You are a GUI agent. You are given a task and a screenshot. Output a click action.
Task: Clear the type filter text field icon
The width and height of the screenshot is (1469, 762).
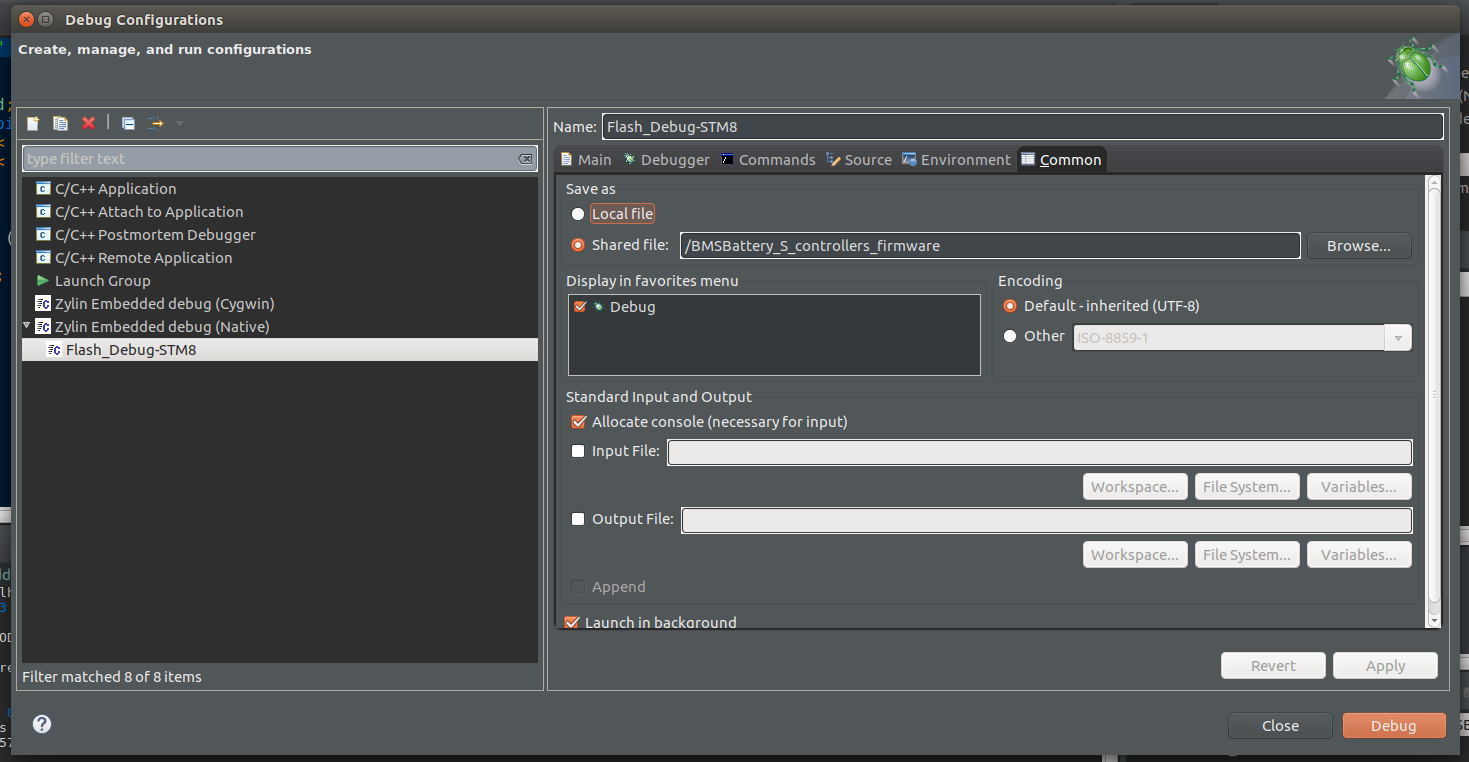(x=526, y=159)
